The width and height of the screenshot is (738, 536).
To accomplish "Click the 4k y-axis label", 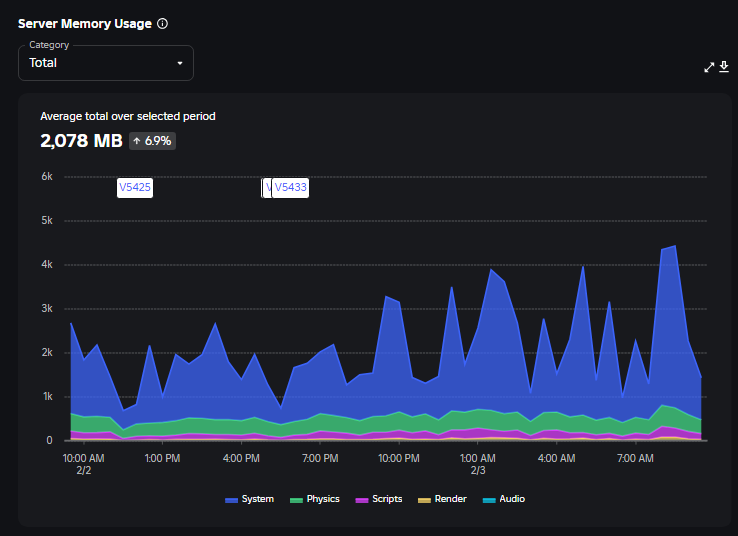I will click(47, 264).
